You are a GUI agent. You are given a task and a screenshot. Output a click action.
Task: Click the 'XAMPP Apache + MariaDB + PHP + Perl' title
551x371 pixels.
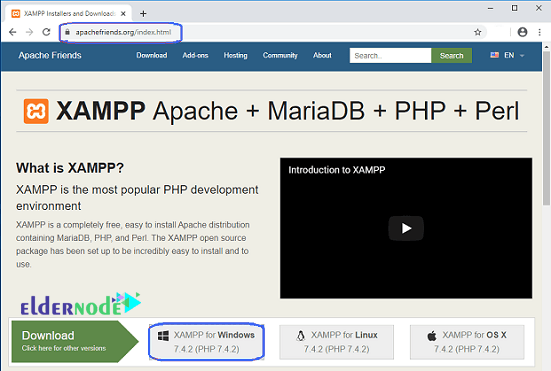(287, 111)
